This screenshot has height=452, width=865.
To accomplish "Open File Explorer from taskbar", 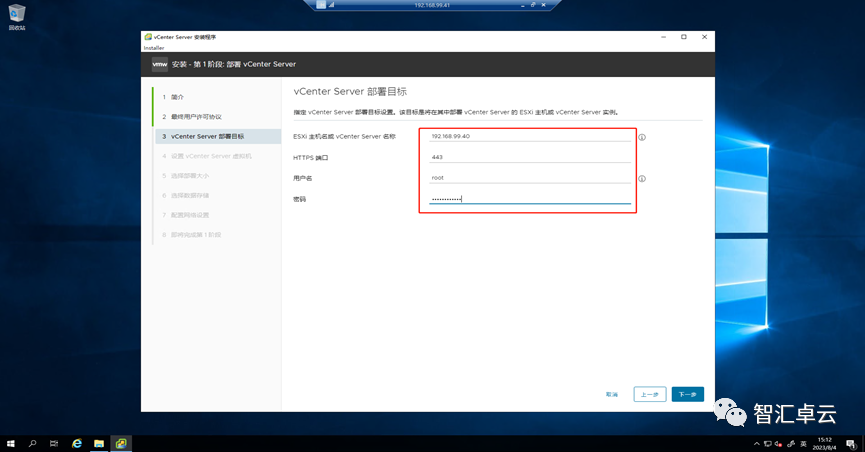I will pos(99,443).
